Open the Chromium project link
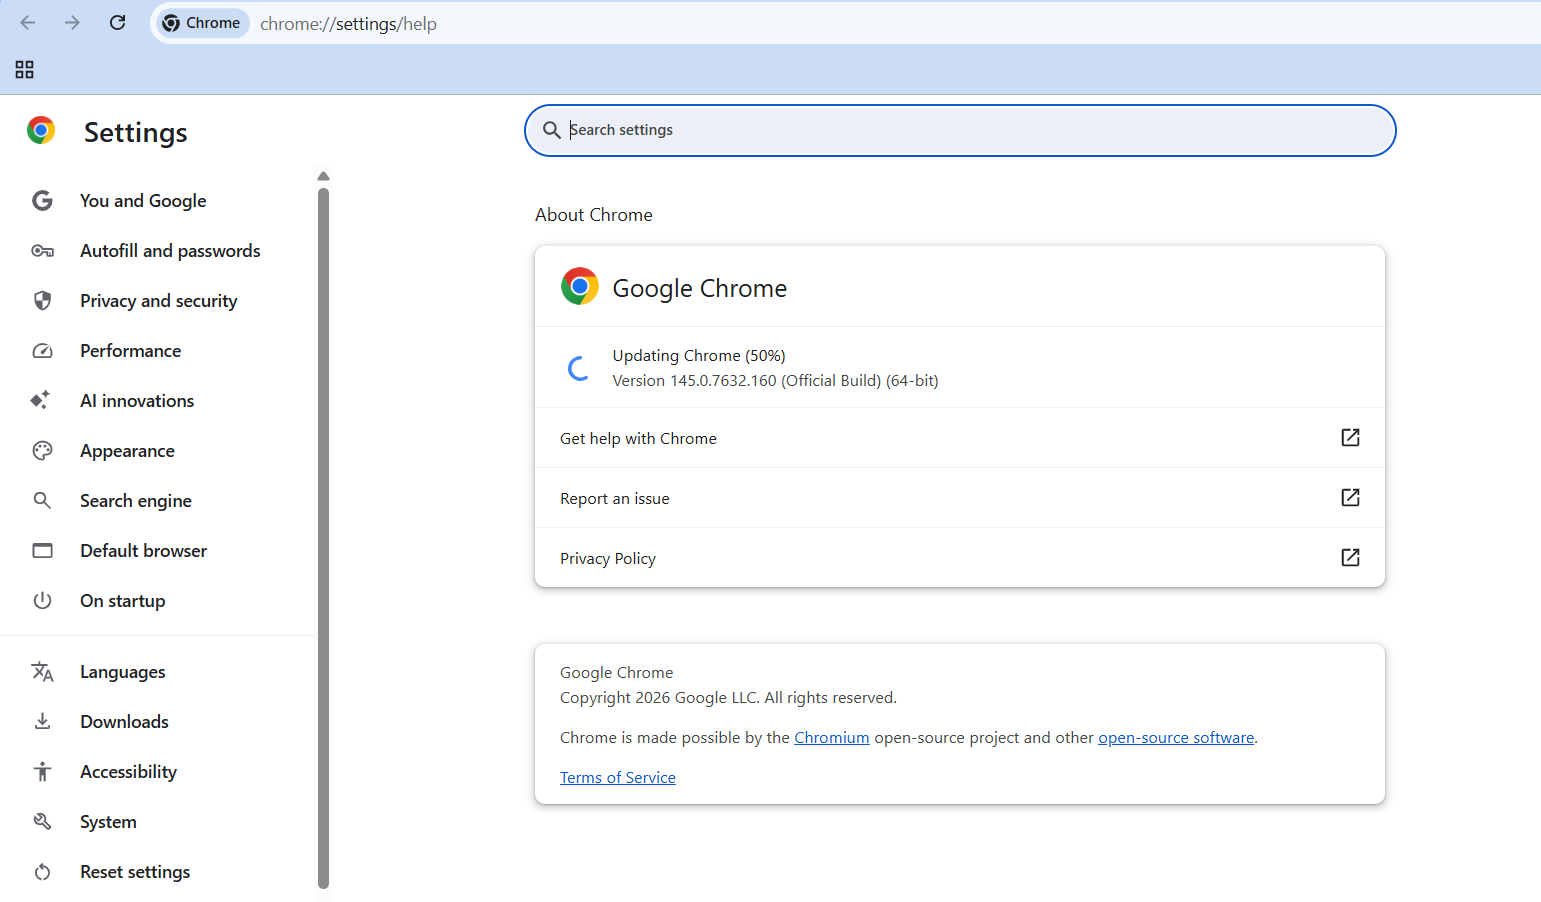 click(x=831, y=737)
